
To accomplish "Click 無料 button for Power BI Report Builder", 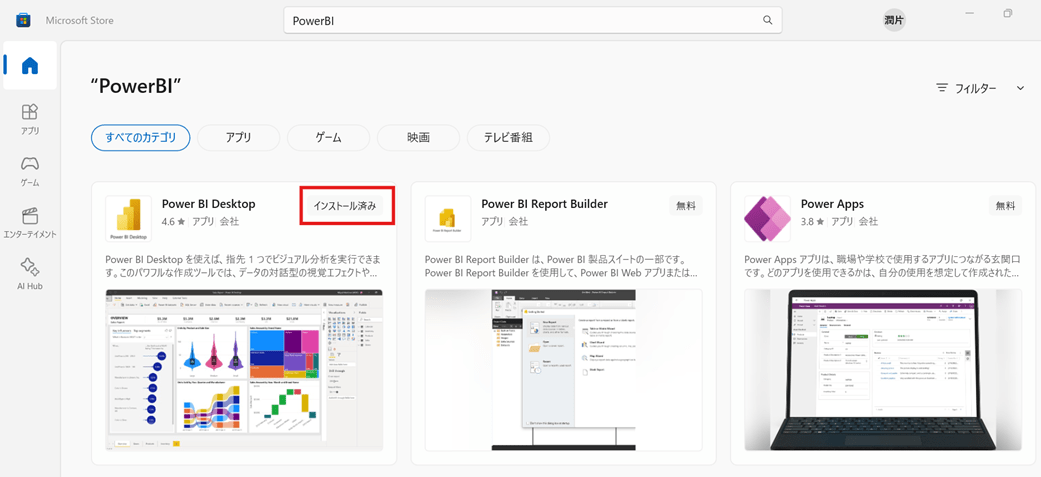I will coord(686,206).
